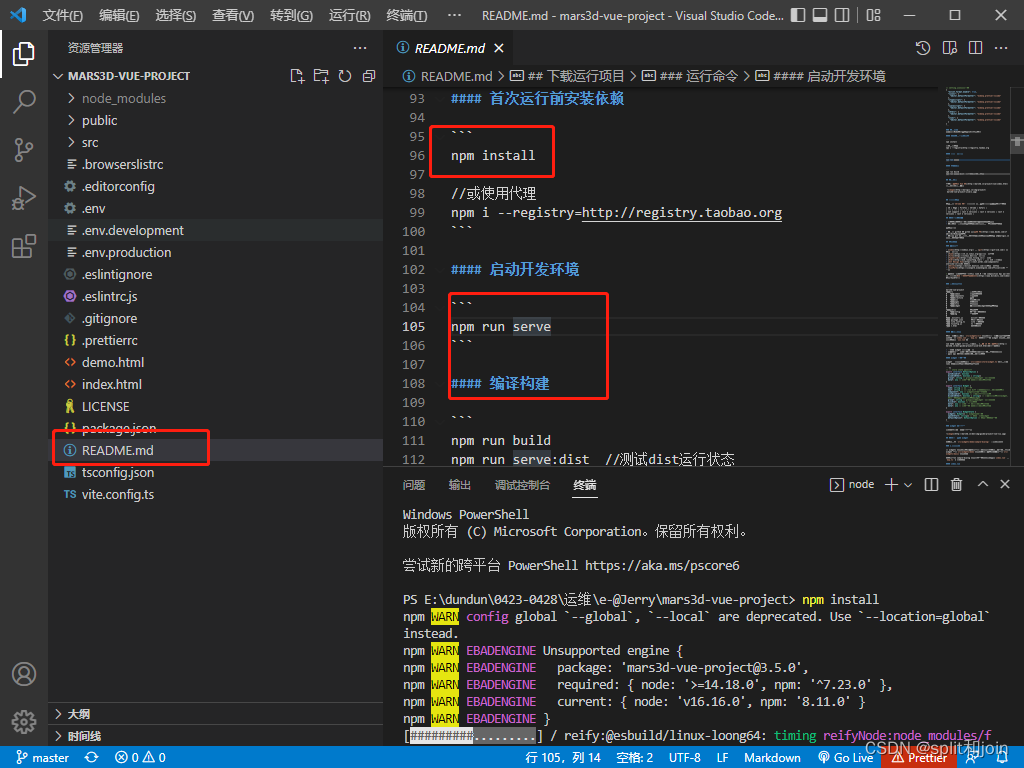
Task: Open master branch selector in status bar
Action: point(42,757)
